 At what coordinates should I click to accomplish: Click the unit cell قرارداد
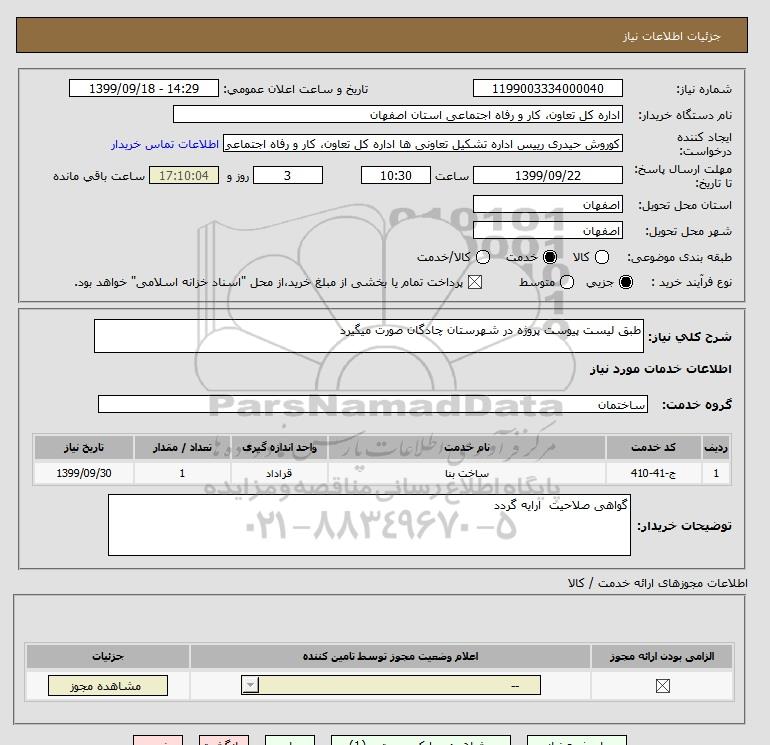click(x=279, y=473)
